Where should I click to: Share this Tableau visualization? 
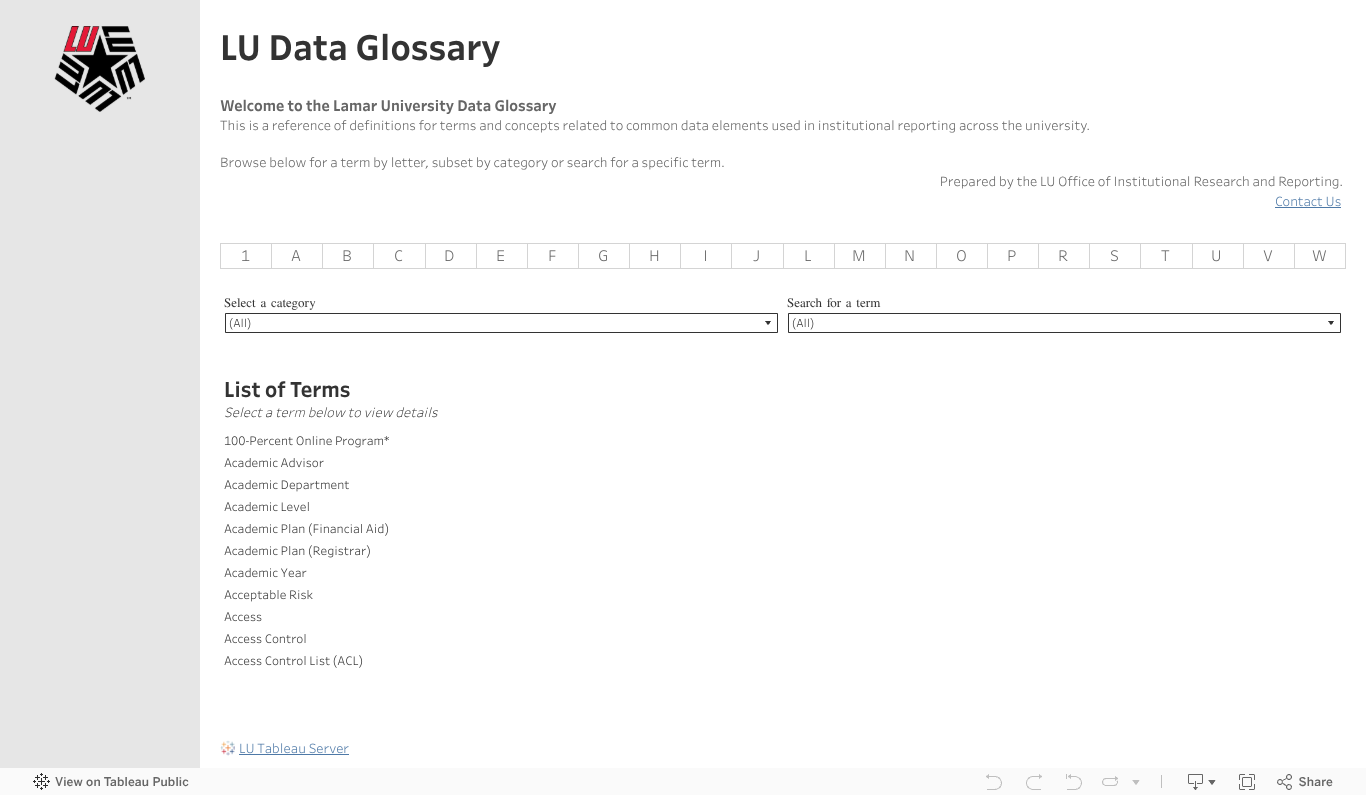coord(1305,782)
